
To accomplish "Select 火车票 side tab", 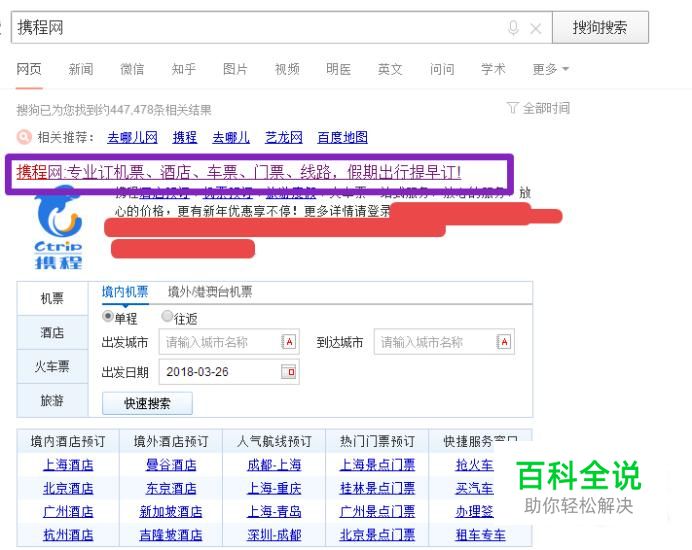I will click(52, 366).
